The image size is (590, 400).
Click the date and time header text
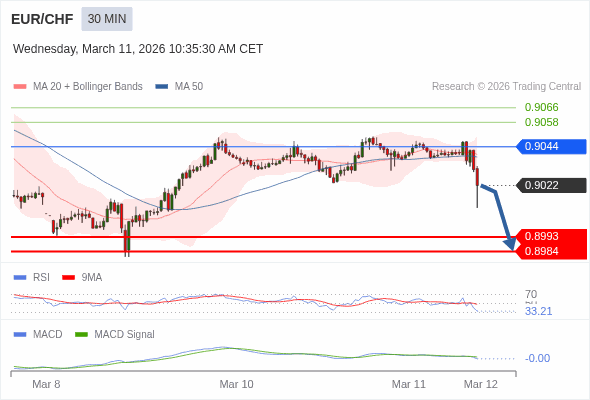[x=138, y=49]
